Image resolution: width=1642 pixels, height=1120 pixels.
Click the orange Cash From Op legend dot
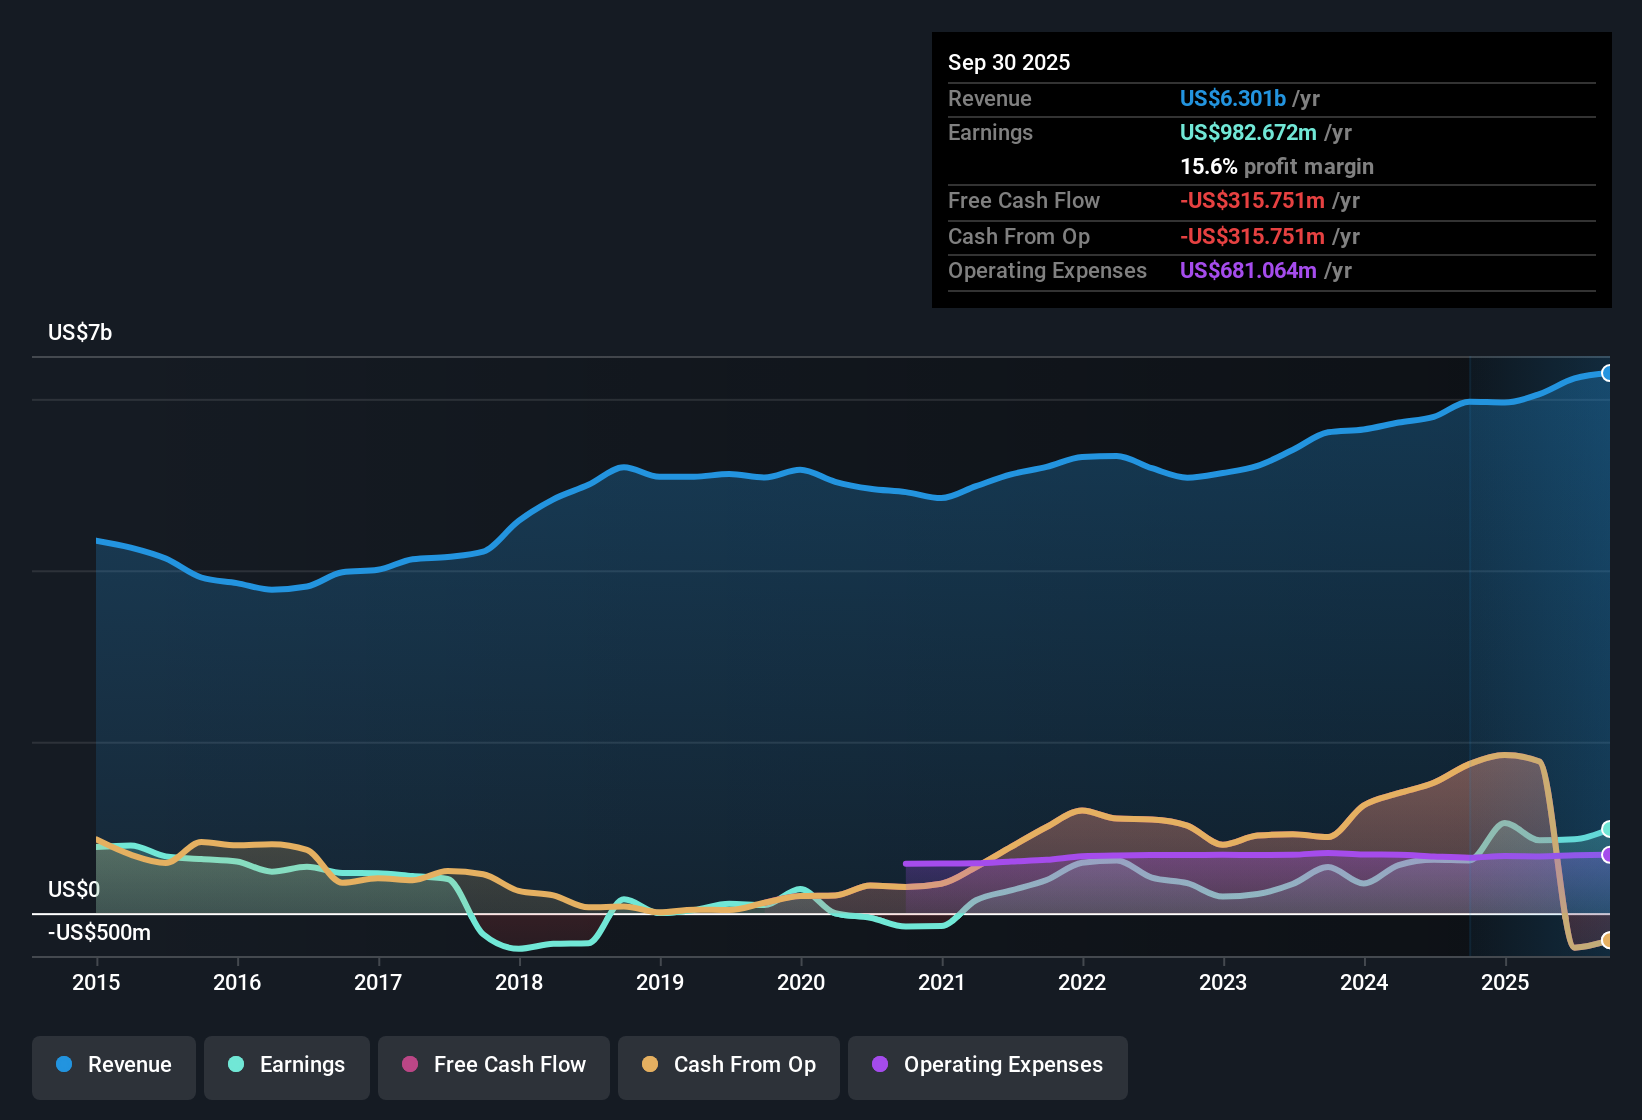pos(649,1065)
